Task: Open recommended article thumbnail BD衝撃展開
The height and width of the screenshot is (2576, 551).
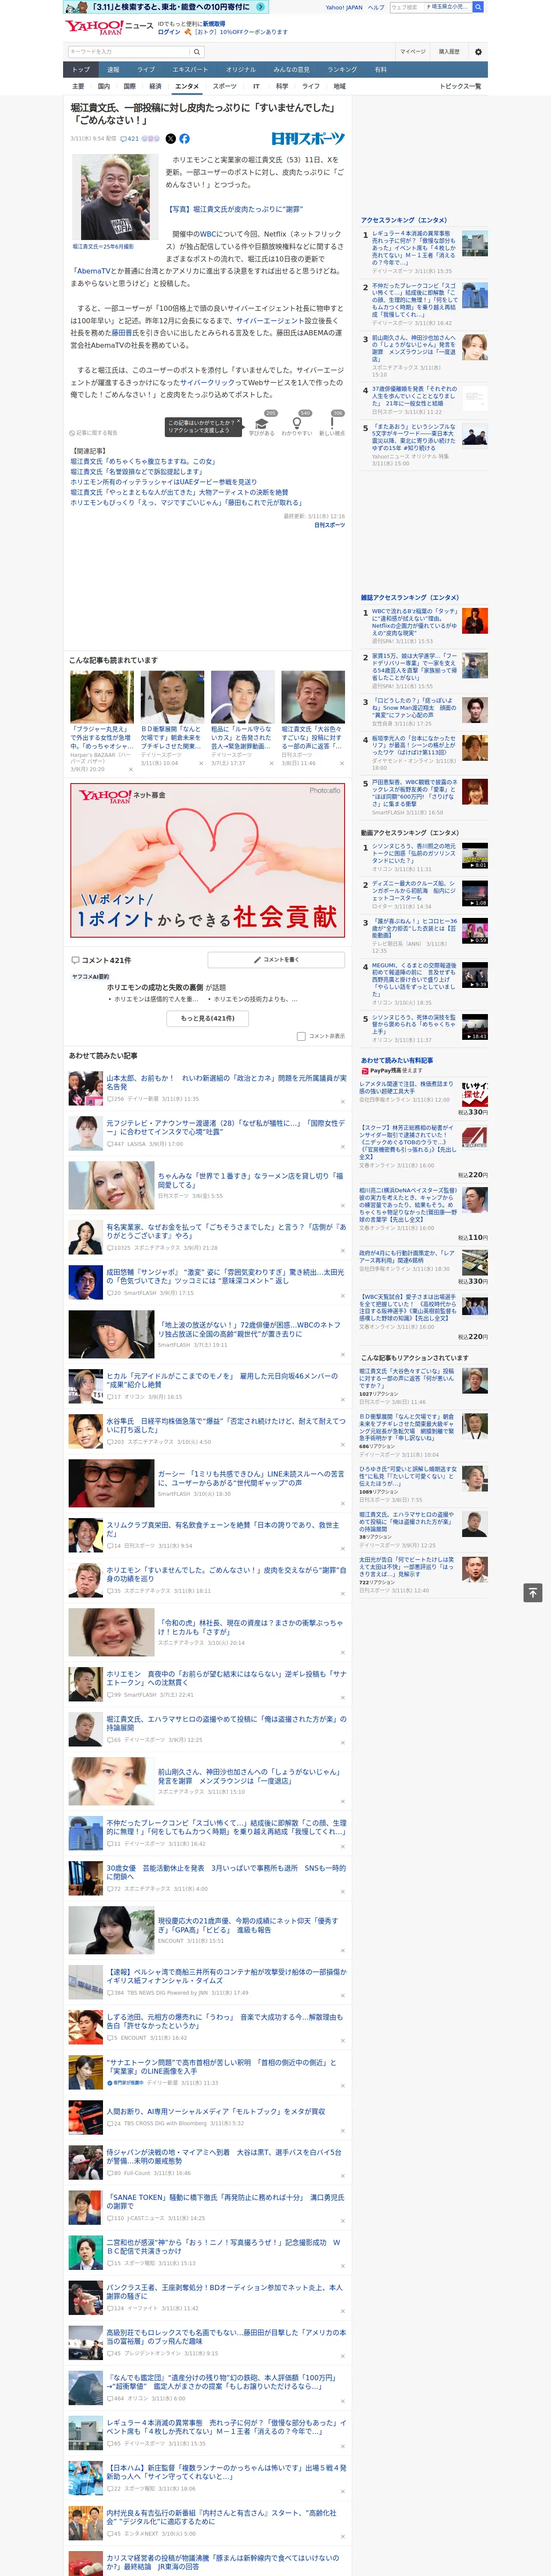Action: pos(172,697)
